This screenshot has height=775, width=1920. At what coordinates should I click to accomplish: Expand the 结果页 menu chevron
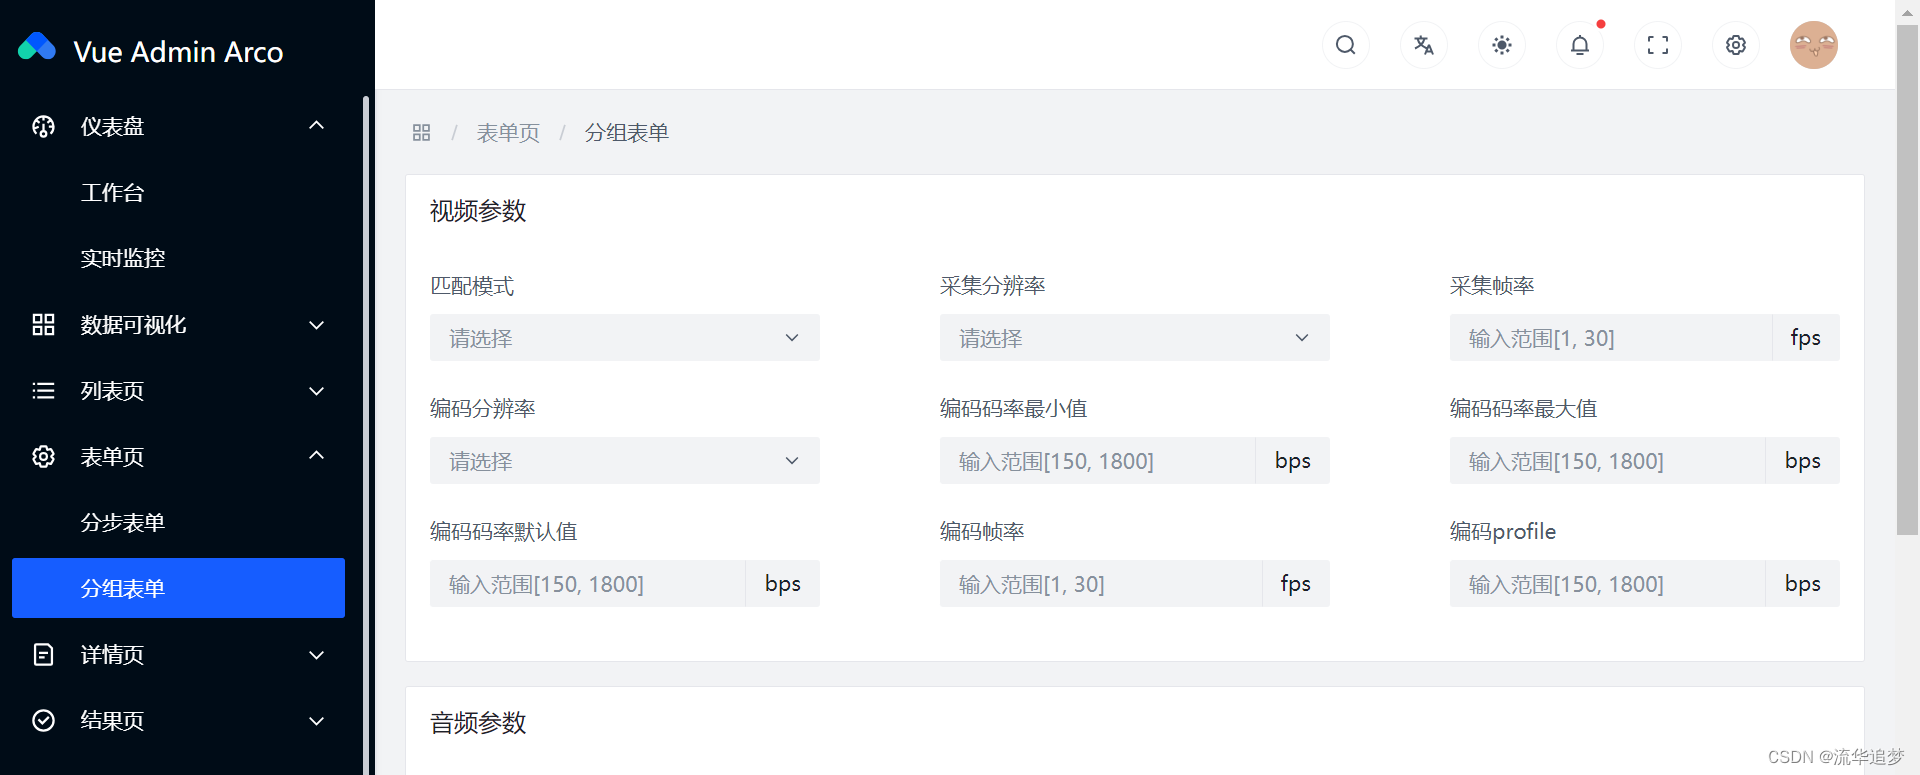click(x=316, y=721)
